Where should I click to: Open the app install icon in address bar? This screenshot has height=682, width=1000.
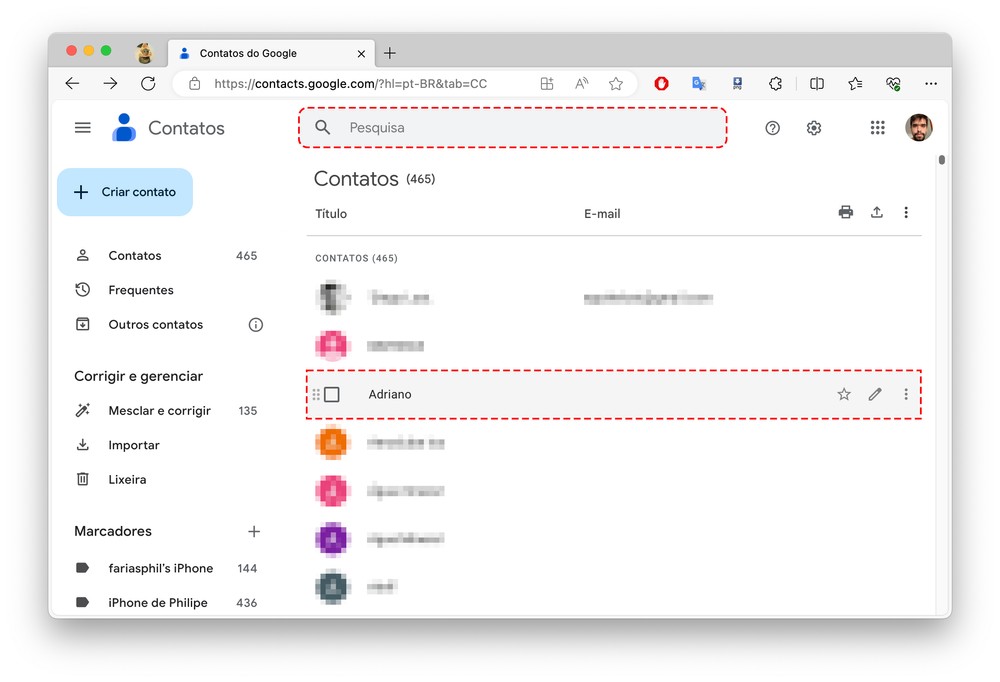tap(547, 84)
